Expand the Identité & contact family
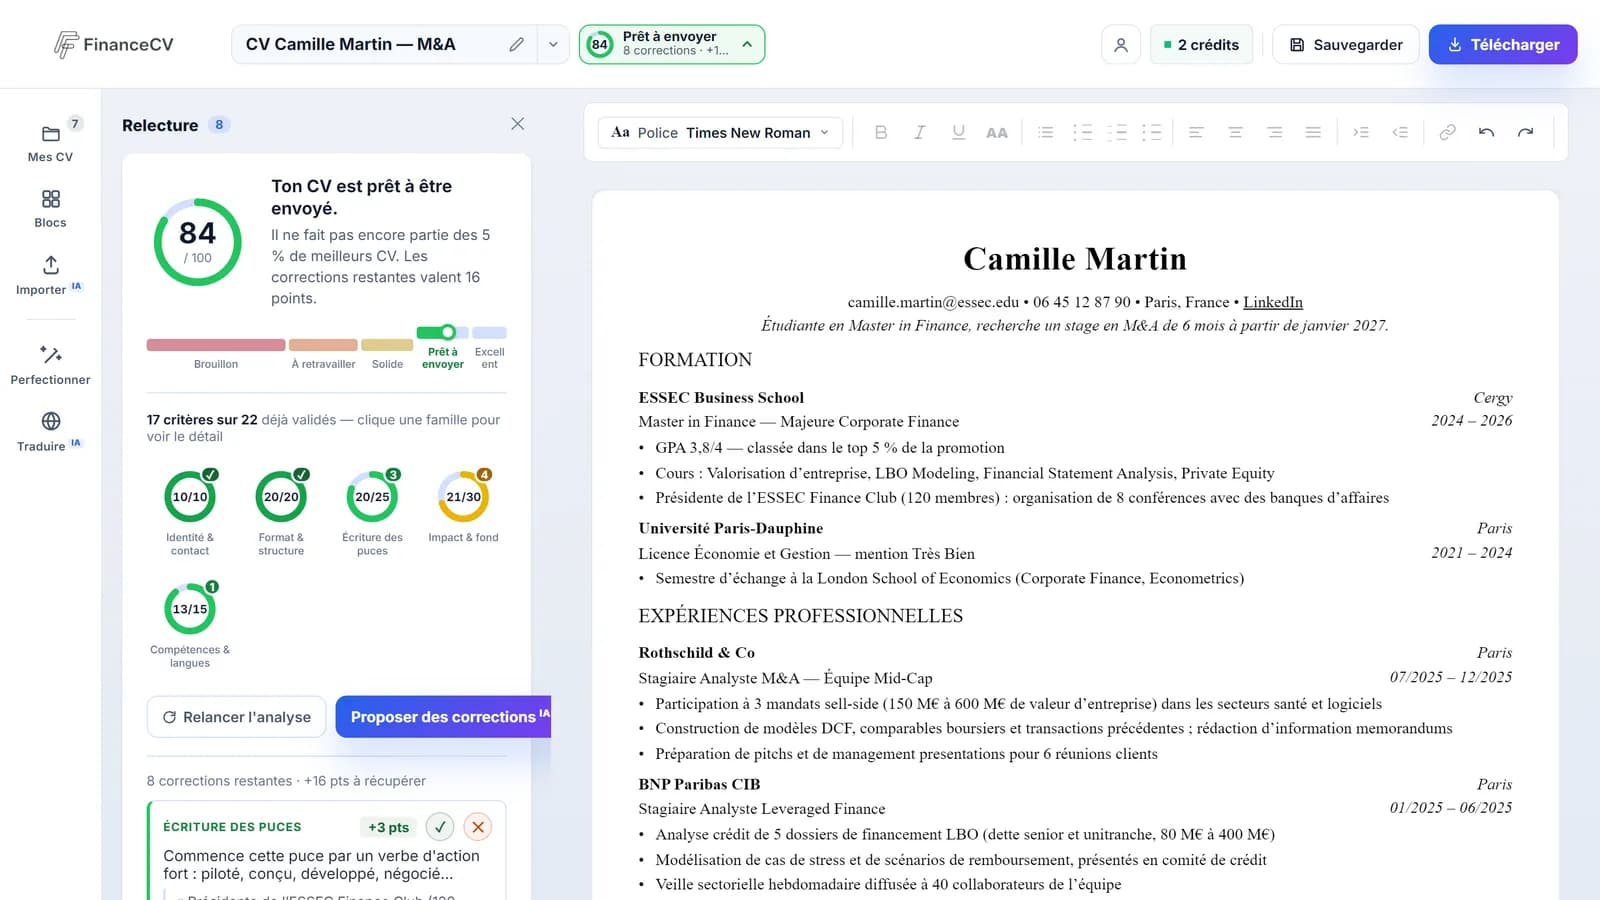The height and width of the screenshot is (900, 1600). point(190,513)
